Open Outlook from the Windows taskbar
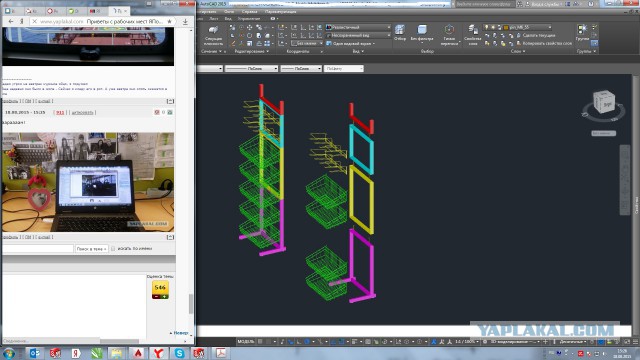This screenshot has height=360, width=640. [35, 353]
